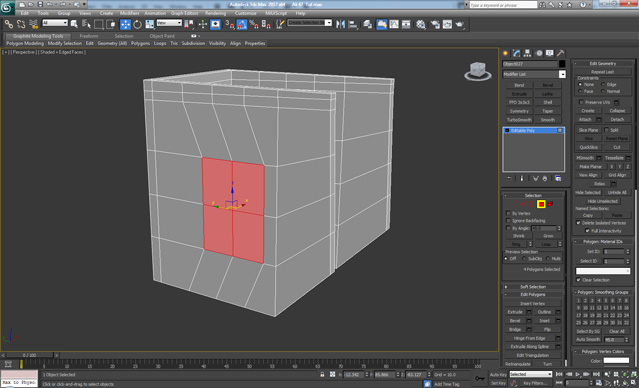Image resolution: width=639 pixels, height=388 pixels.
Task: Uncheck Delete Isolated Vertices
Action: [x=578, y=223]
